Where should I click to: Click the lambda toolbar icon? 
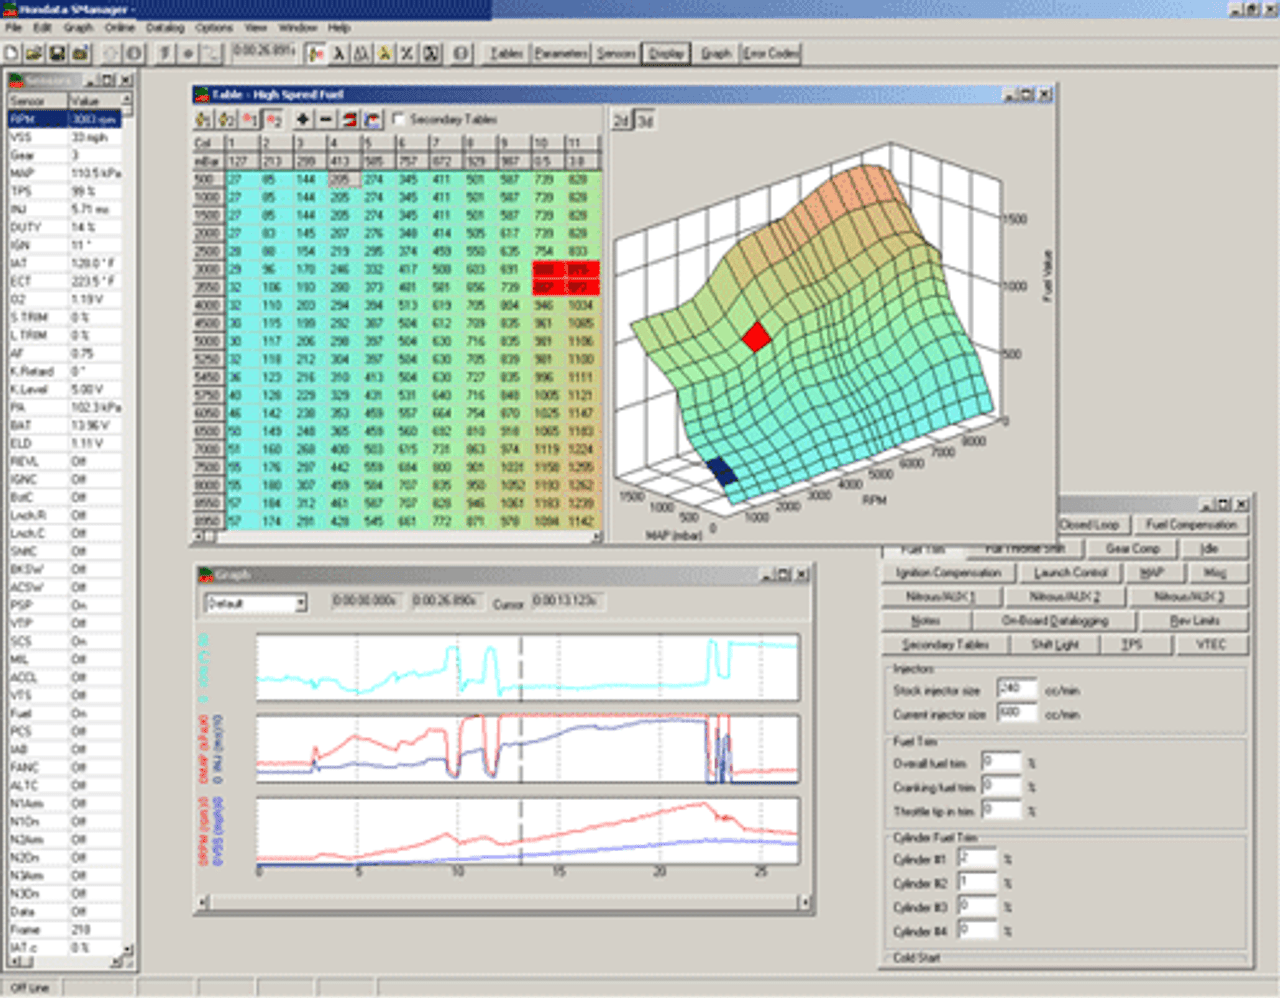click(x=339, y=53)
